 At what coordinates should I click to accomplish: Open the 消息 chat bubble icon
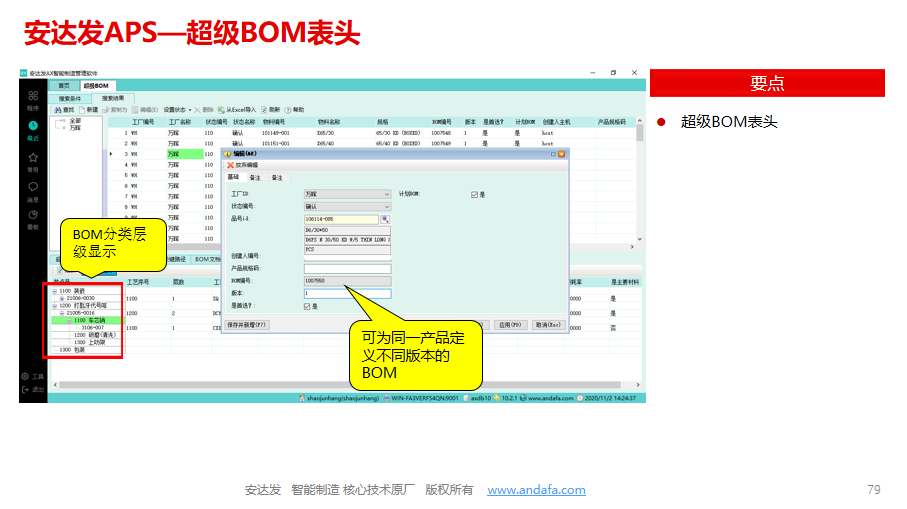pos(33,187)
